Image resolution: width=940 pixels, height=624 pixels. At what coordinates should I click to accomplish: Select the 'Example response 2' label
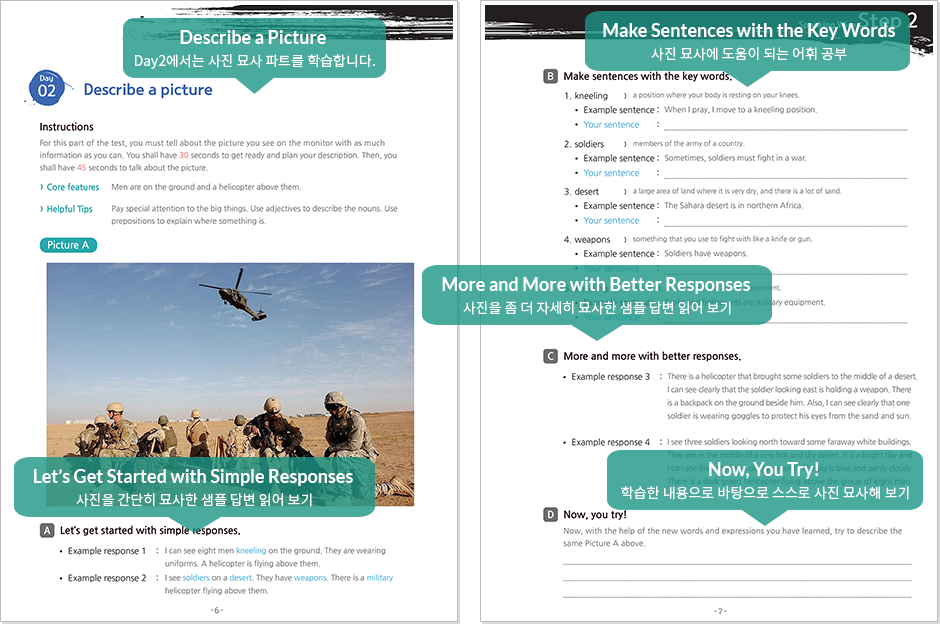pos(107,578)
